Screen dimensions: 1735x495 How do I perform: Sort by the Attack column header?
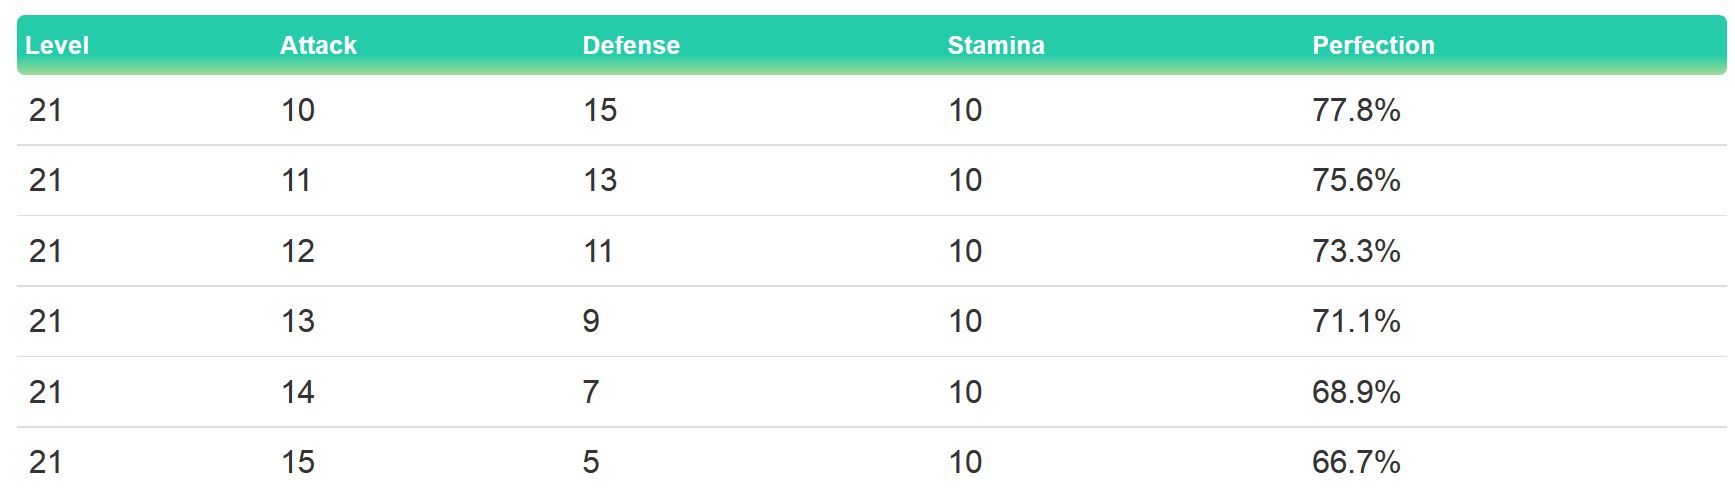(318, 45)
